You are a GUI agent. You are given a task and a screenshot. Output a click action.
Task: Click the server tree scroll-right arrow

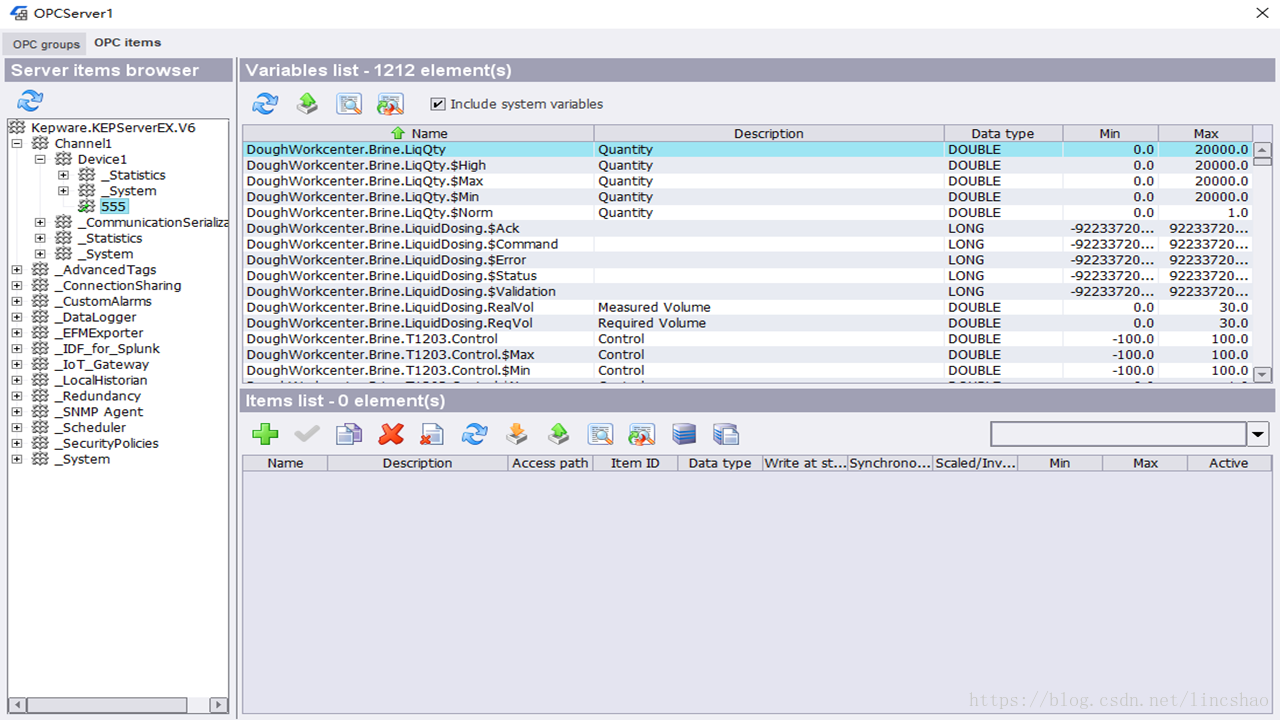(x=220, y=705)
